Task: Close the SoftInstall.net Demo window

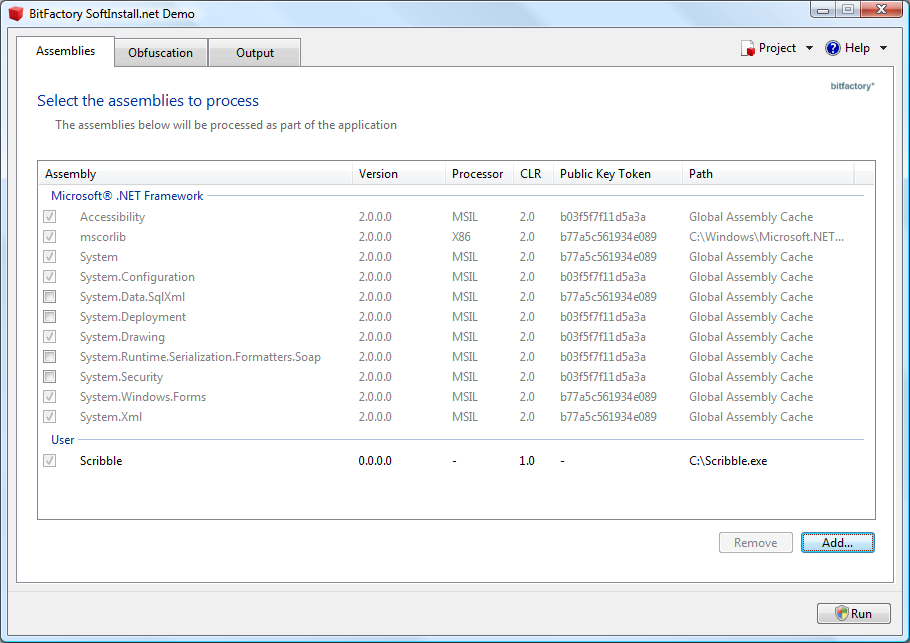Action: click(x=882, y=9)
